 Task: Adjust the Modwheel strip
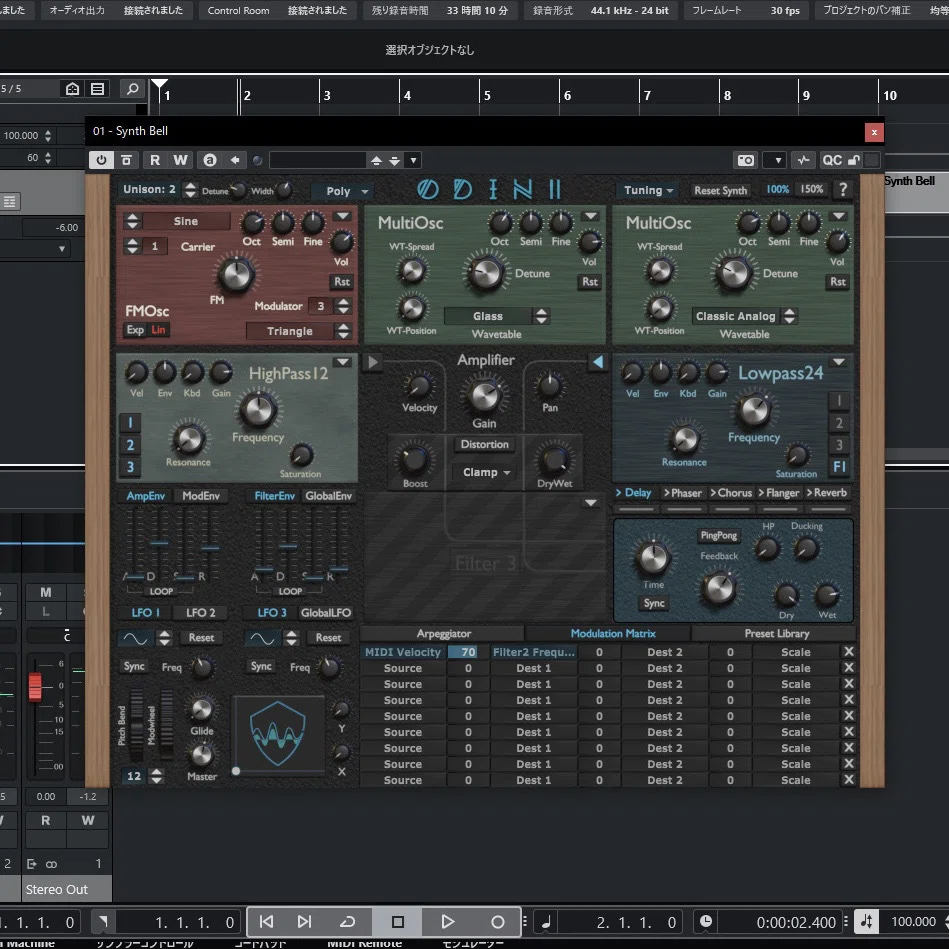tap(166, 725)
